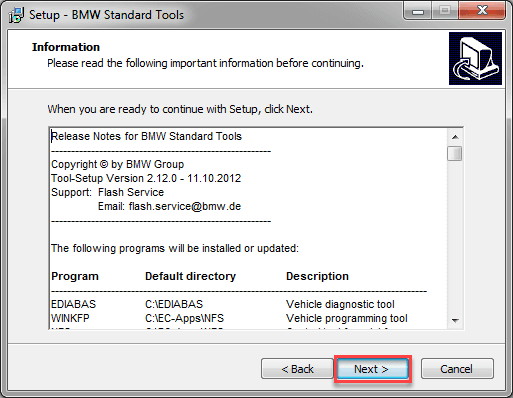Click the 'Support: Flash Service' line
This screenshot has width=513, height=398.
[x=107, y=192]
